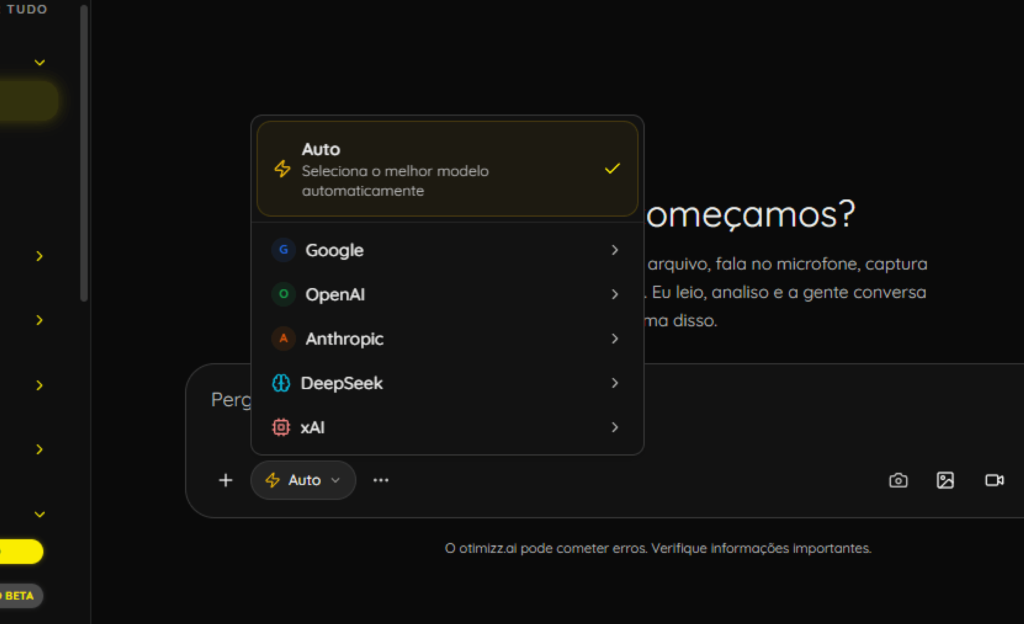Collapse the top sidebar section chevron
The height and width of the screenshot is (624, 1024).
[40, 63]
